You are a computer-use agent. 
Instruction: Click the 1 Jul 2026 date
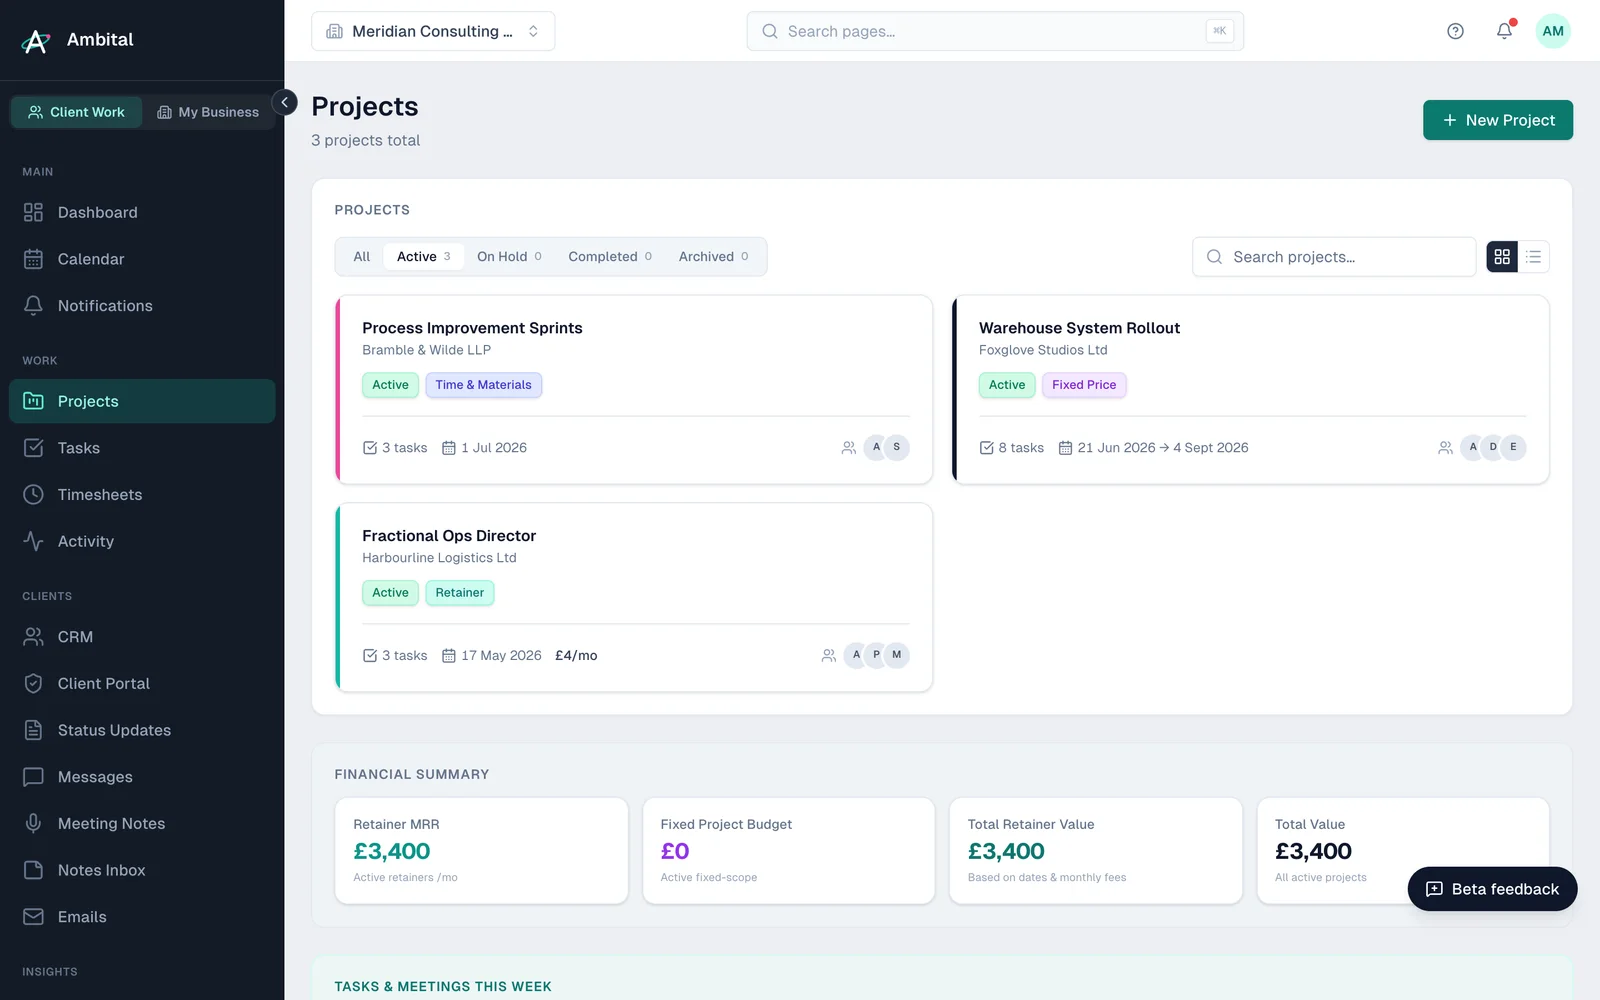click(x=484, y=448)
